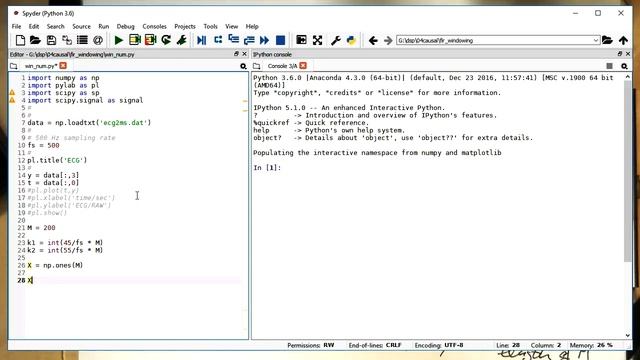
Task: Click code line 'M = 200'
Action: click(x=41, y=228)
